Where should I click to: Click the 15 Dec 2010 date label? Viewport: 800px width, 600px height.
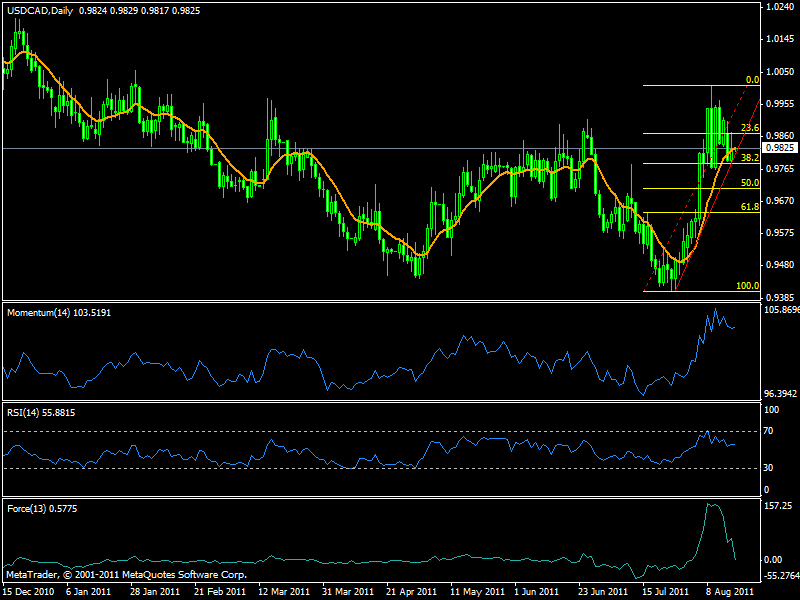pyautogui.click(x=28, y=592)
